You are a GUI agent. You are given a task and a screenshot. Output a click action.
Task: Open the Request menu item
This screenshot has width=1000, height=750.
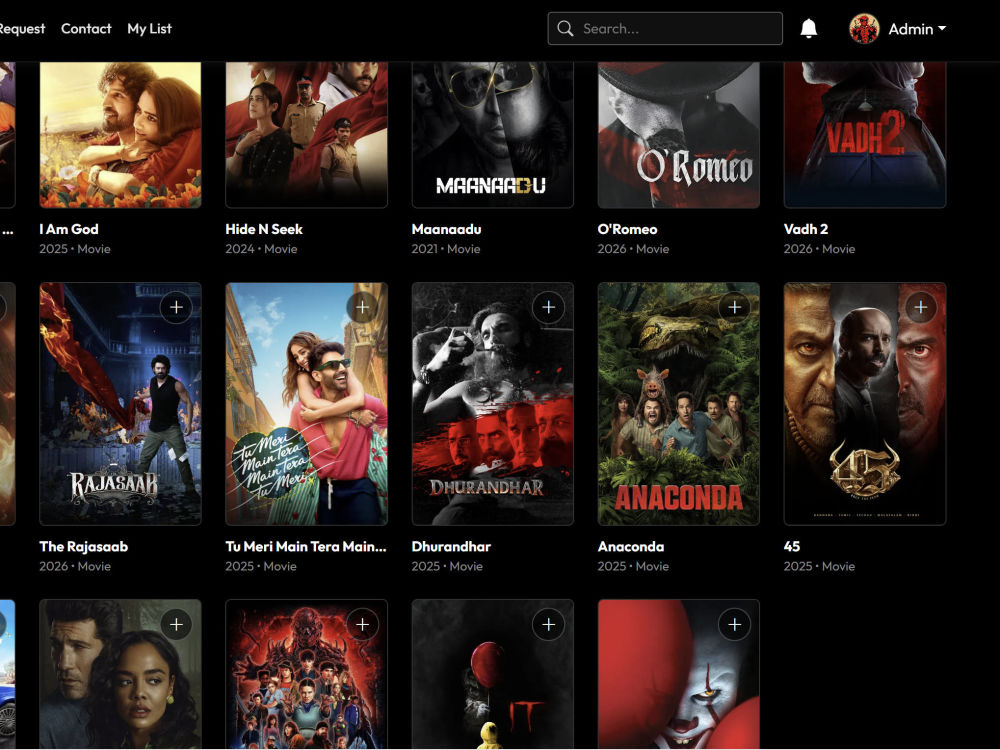point(22,29)
